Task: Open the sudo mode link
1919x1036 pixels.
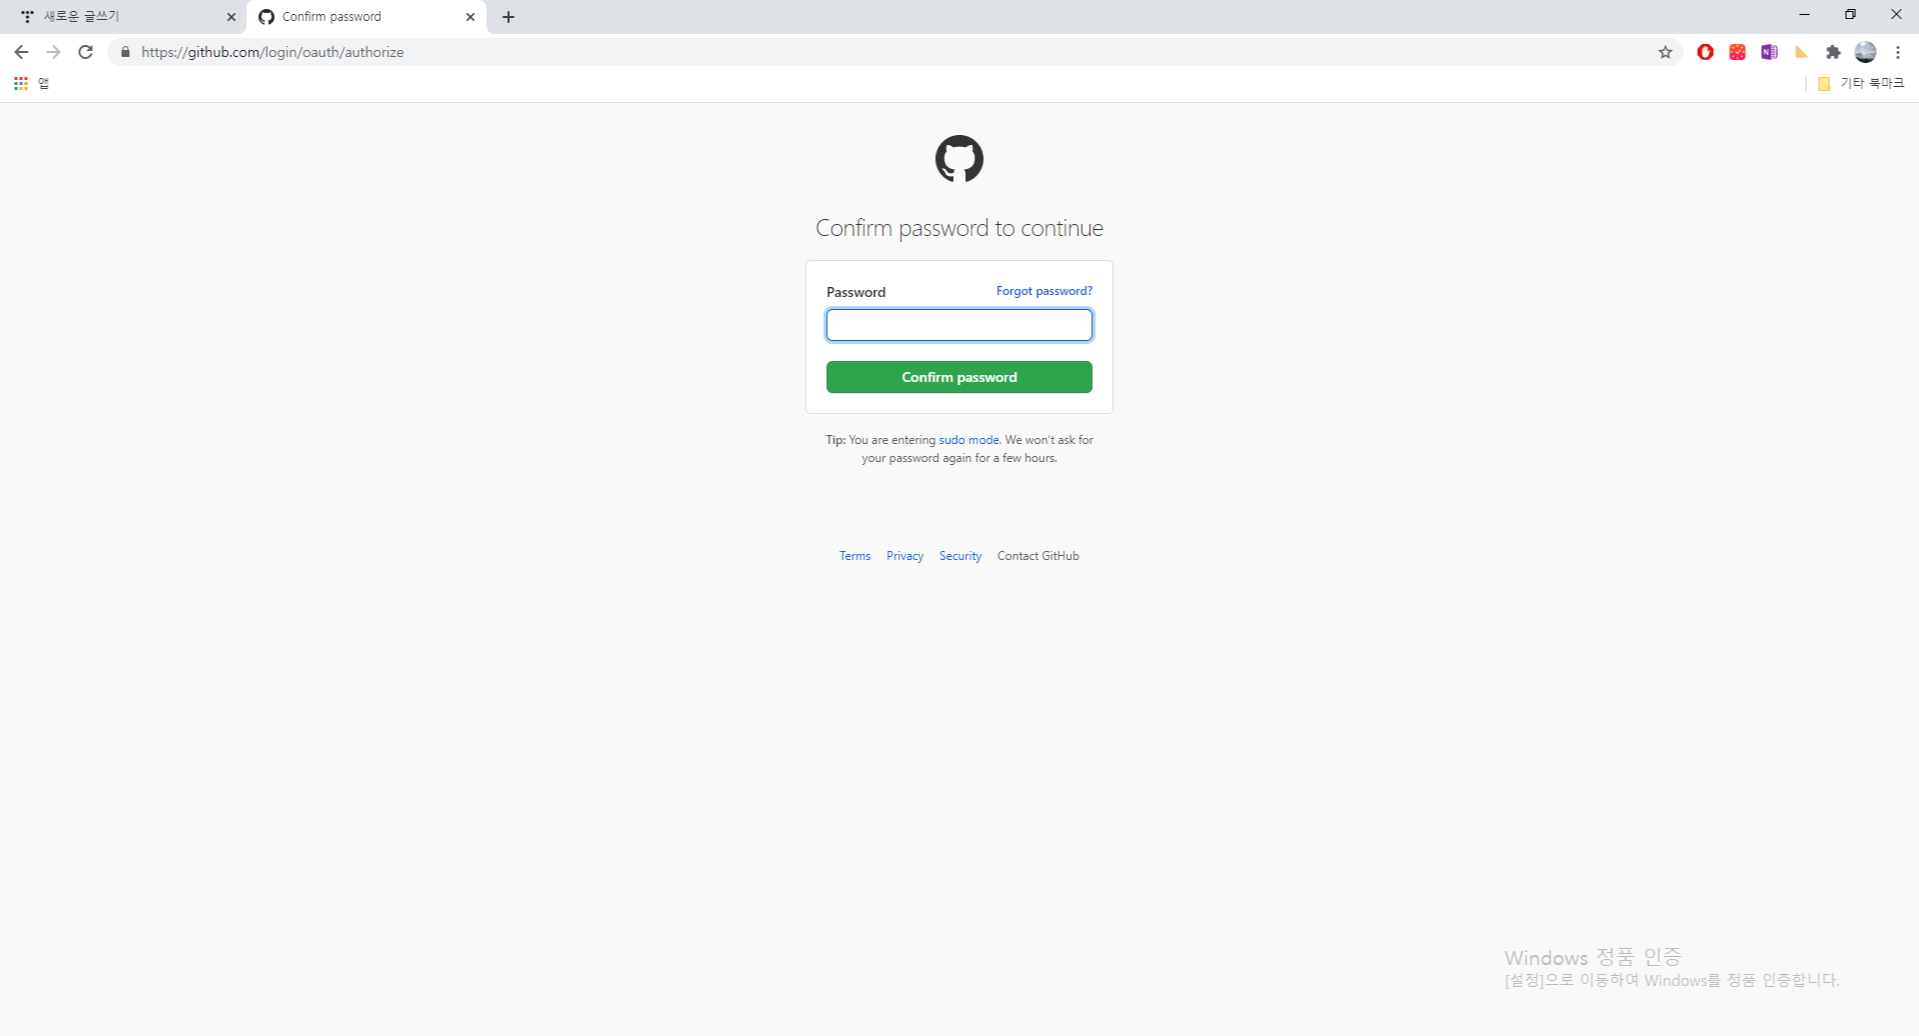Action: [968, 440]
